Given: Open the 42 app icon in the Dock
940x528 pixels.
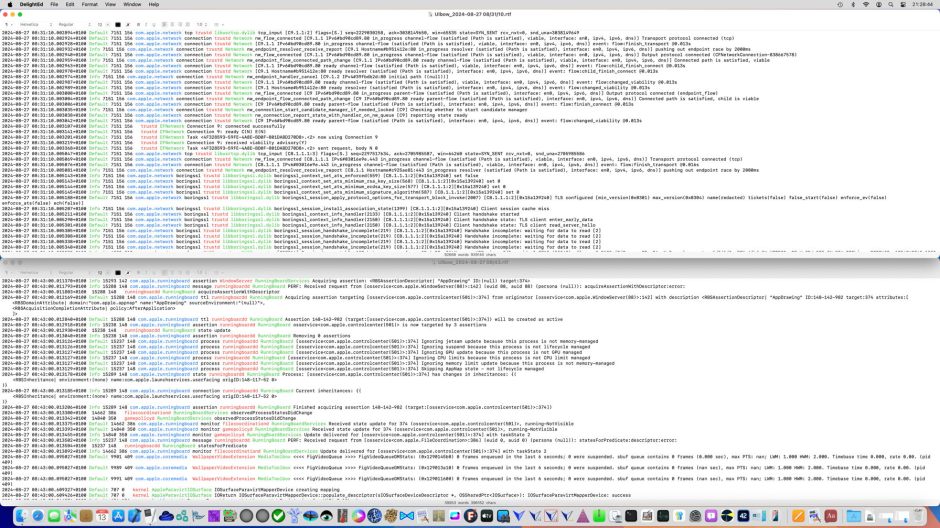Looking at the screenshot, I should click(743, 516).
